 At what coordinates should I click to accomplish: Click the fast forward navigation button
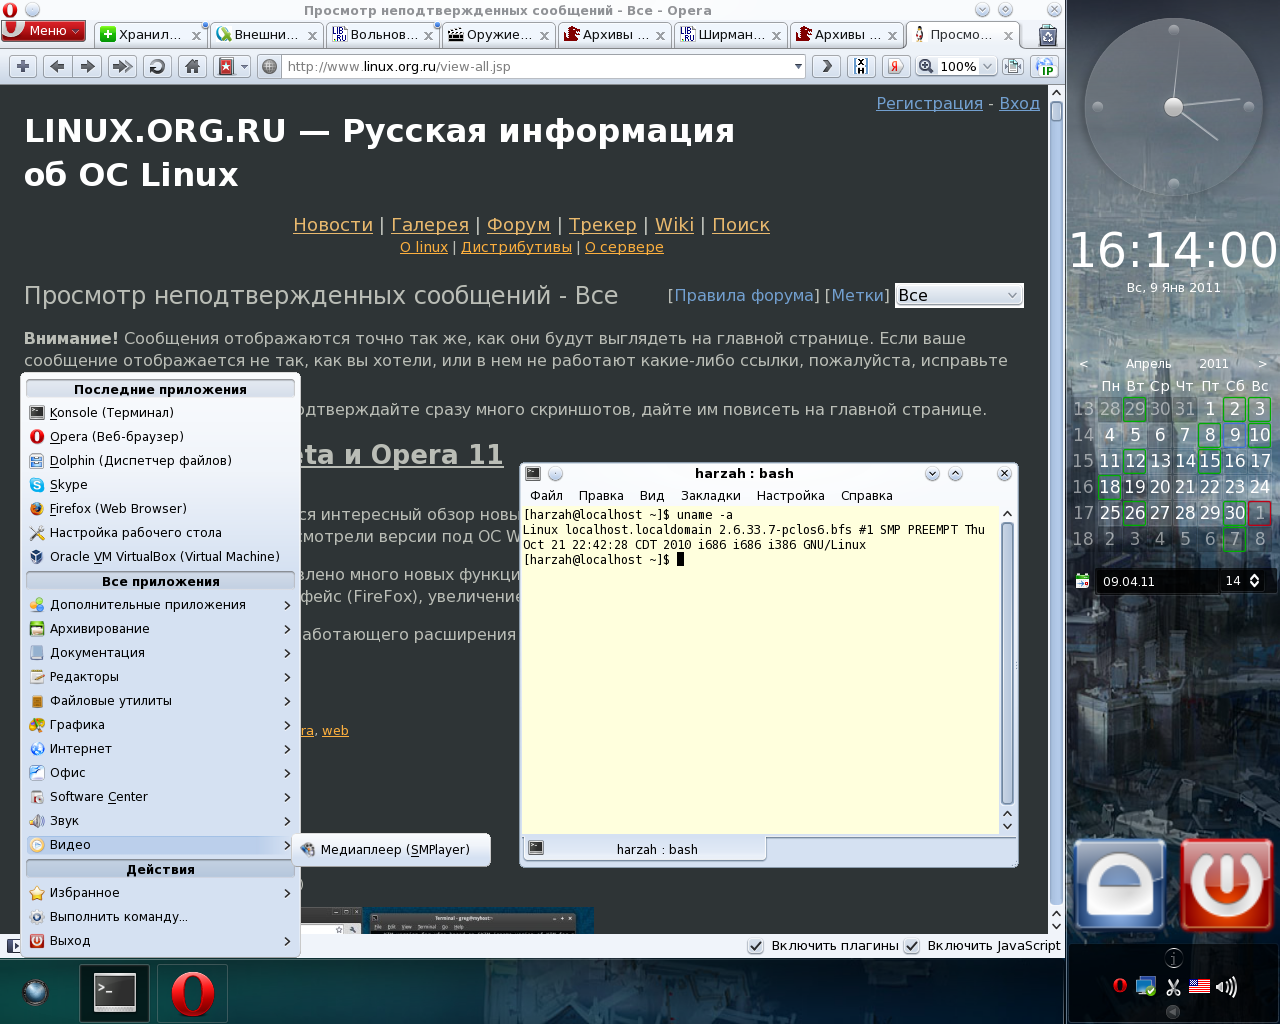122,66
